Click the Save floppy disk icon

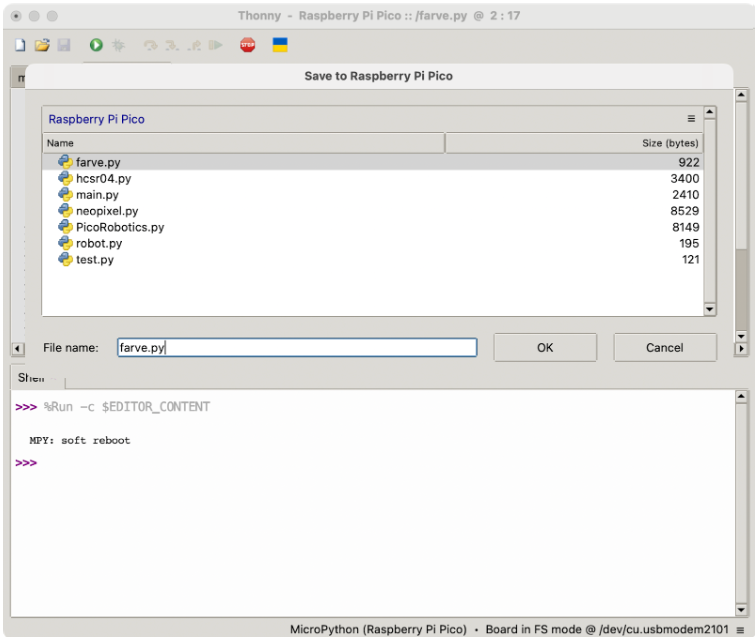point(64,45)
